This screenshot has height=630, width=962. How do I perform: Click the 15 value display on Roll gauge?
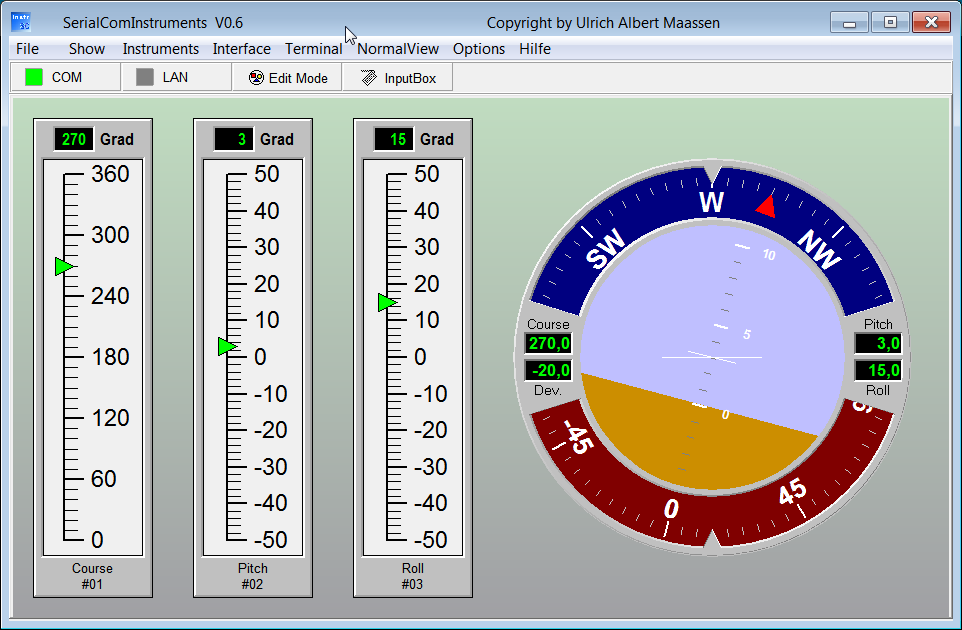pyautogui.click(x=394, y=139)
